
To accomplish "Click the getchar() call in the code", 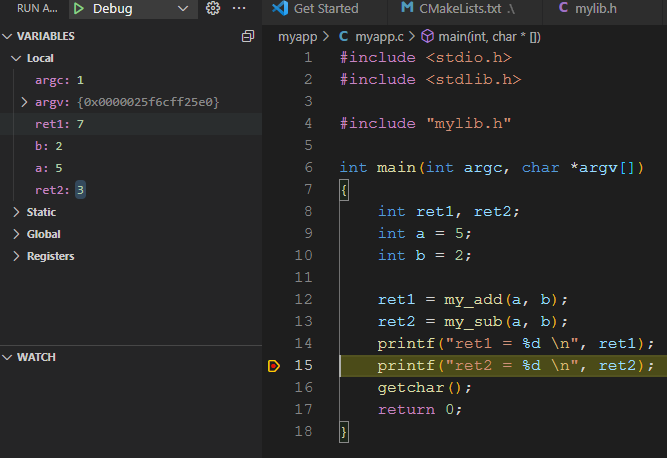I will pos(424,388).
